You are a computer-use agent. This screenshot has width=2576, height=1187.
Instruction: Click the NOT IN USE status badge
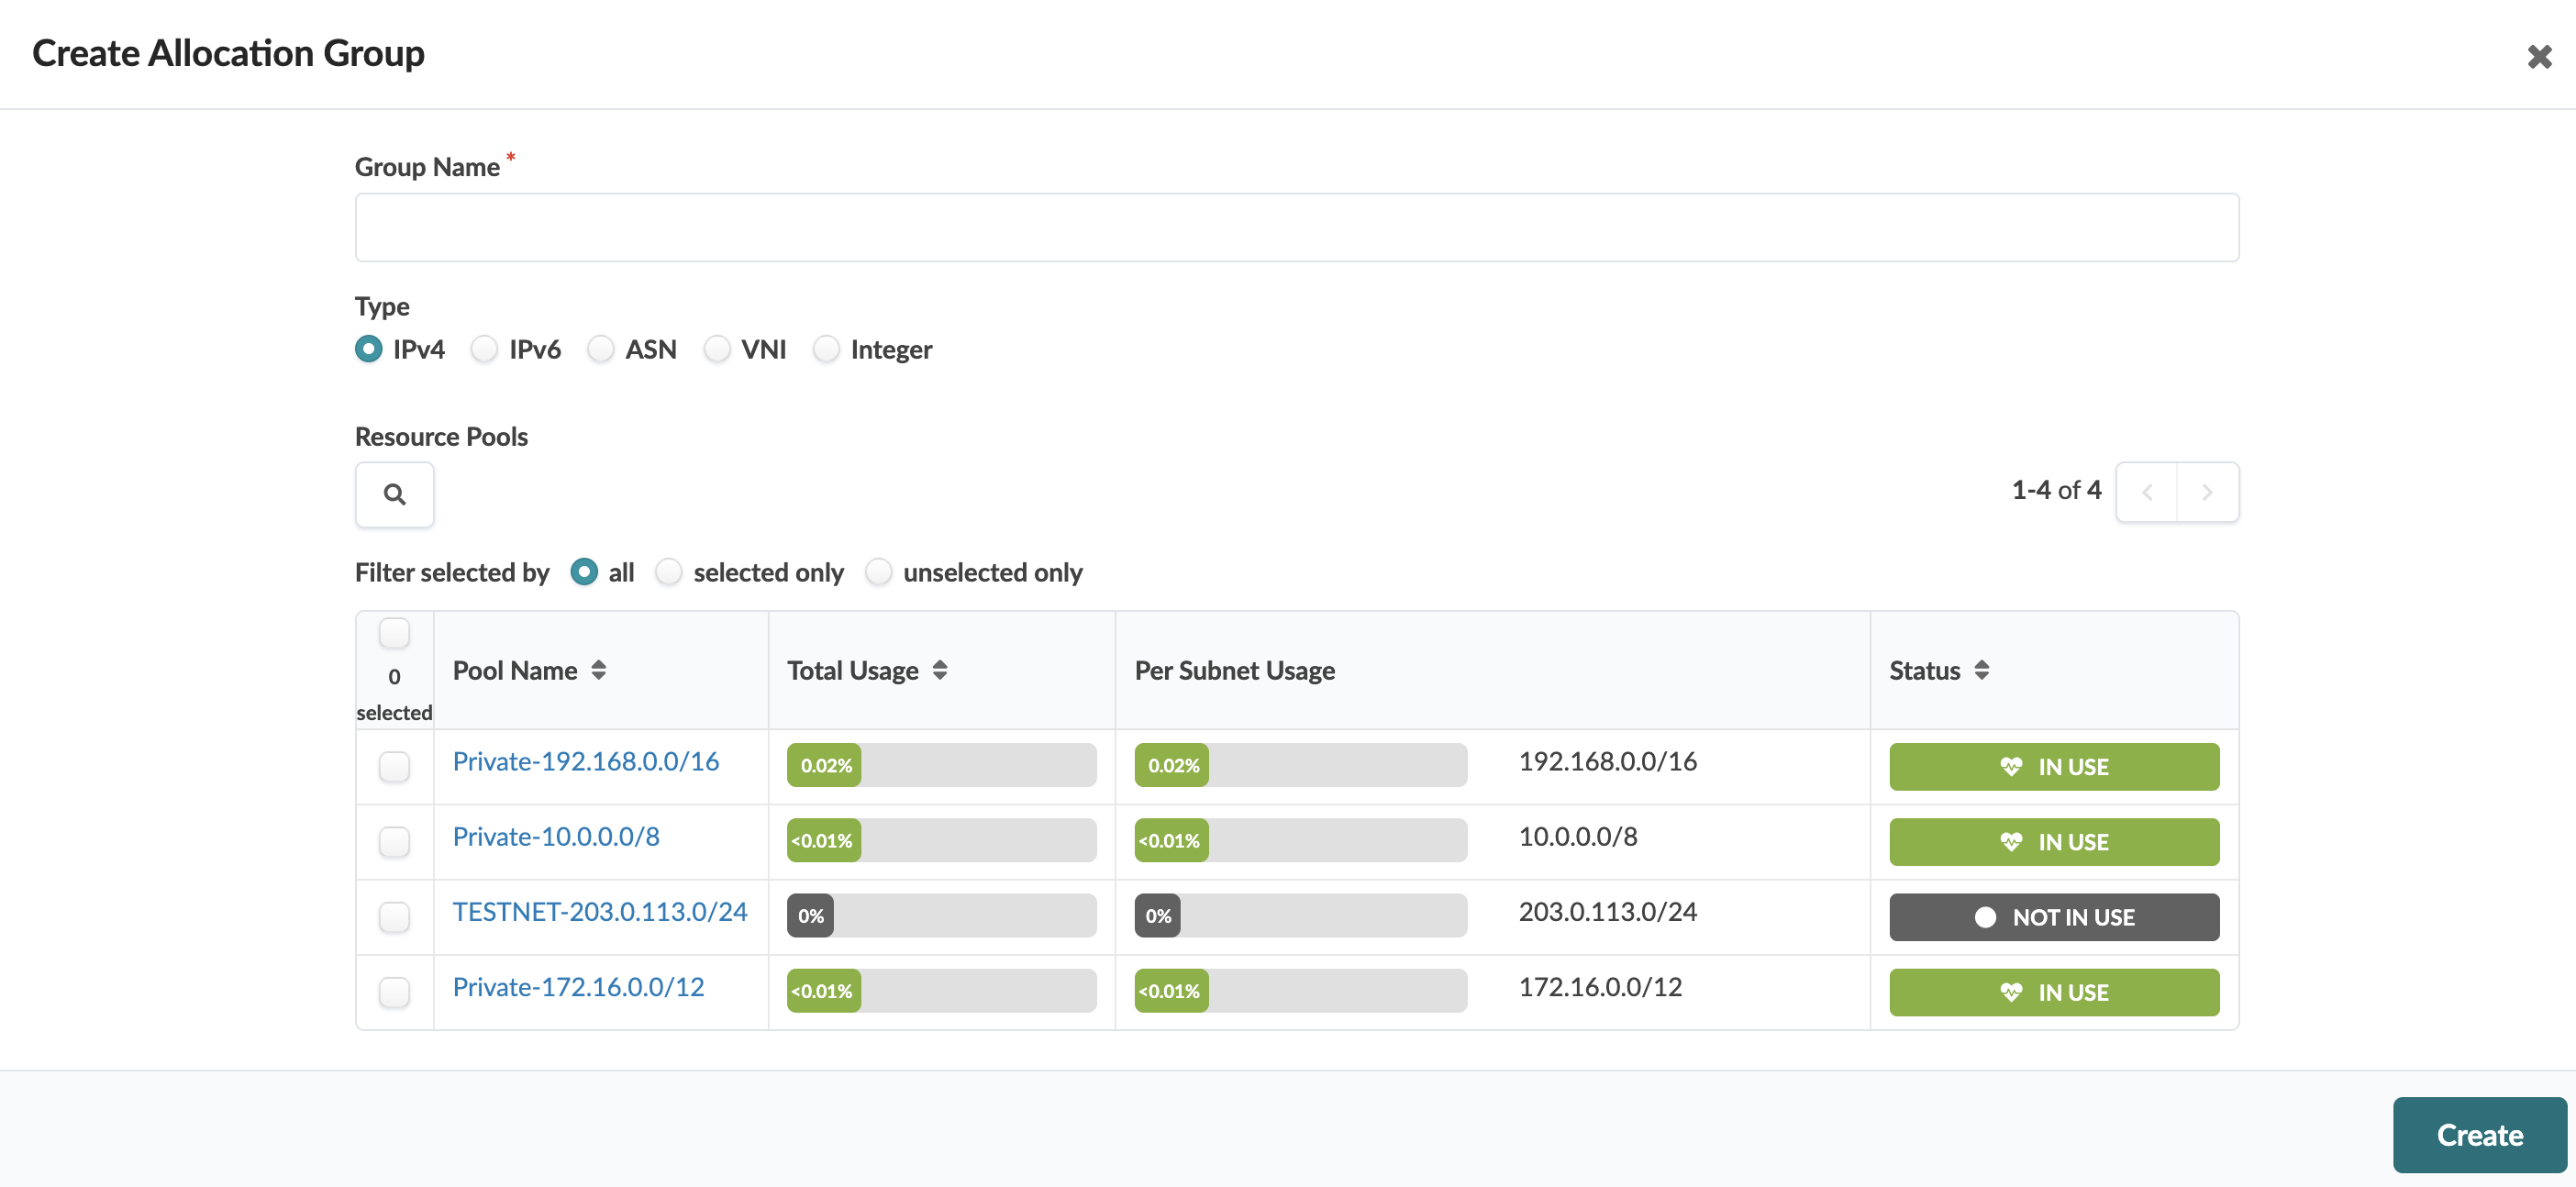point(2053,917)
